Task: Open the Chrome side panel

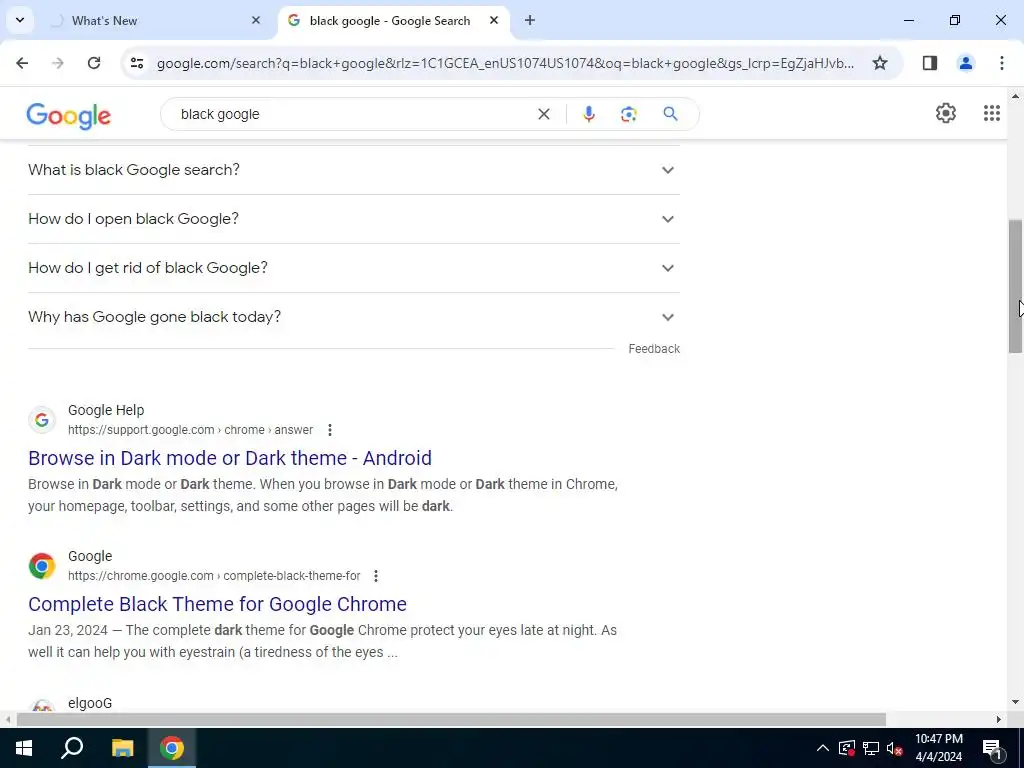Action: pyautogui.click(x=930, y=63)
